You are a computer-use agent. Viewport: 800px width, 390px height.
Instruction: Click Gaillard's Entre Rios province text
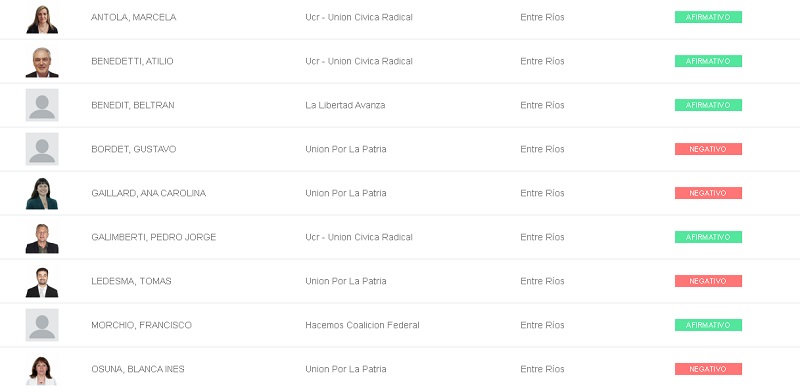click(542, 193)
